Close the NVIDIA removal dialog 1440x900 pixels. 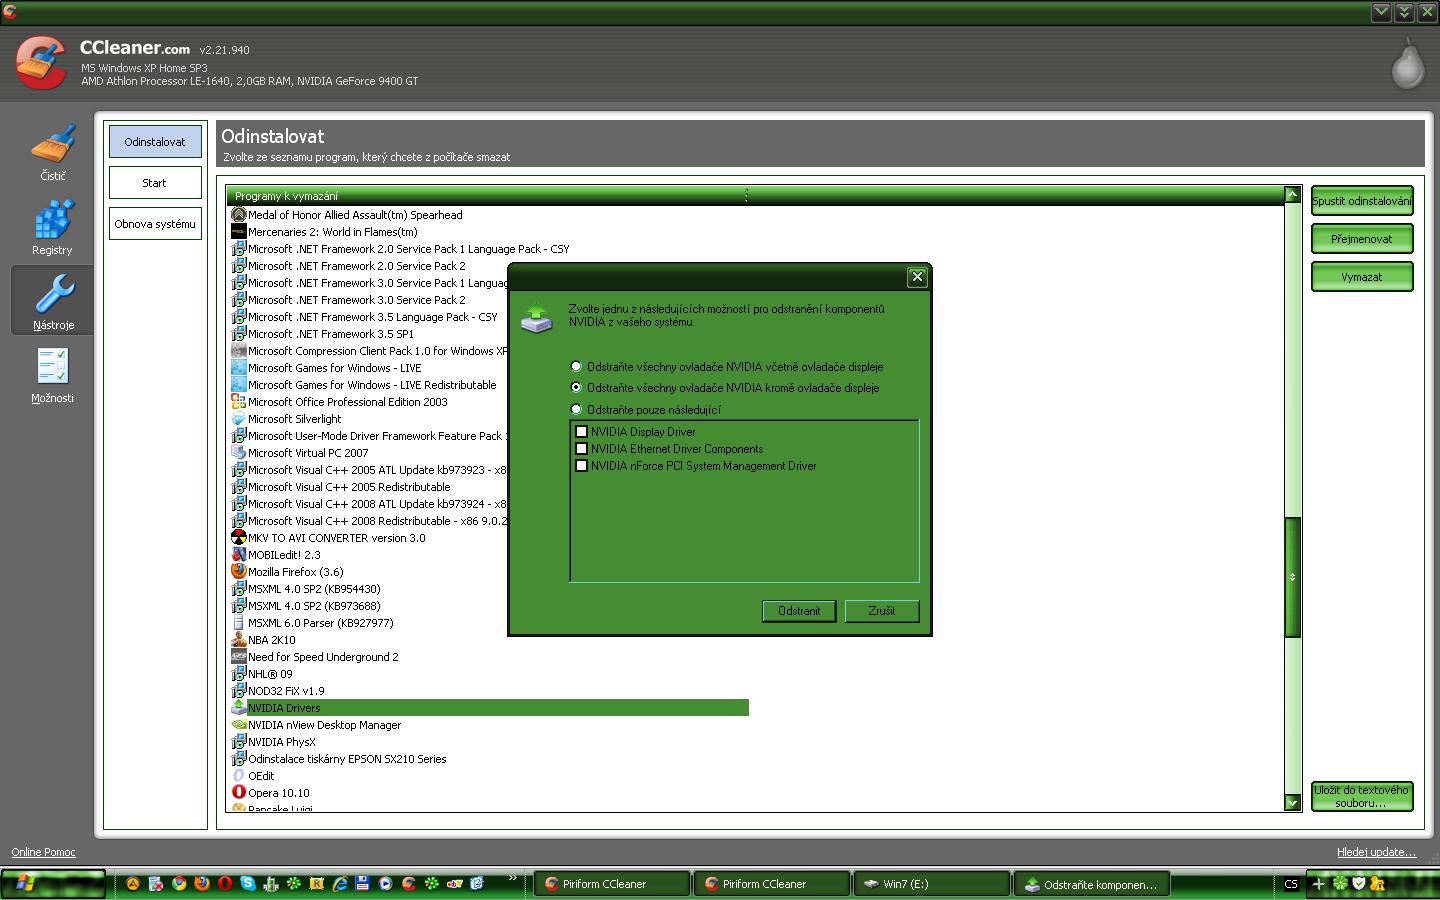click(x=917, y=277)
